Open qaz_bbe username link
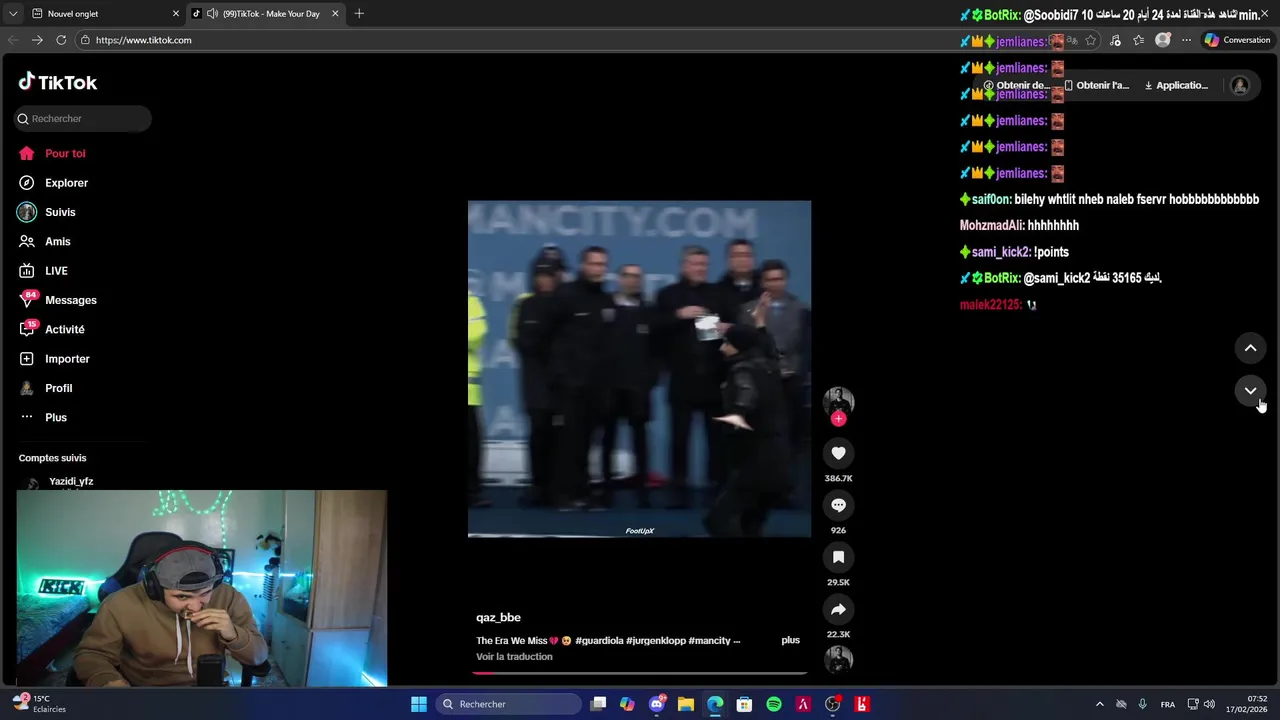The width and height of the screenshot is (1280, 720). point(498,618)
